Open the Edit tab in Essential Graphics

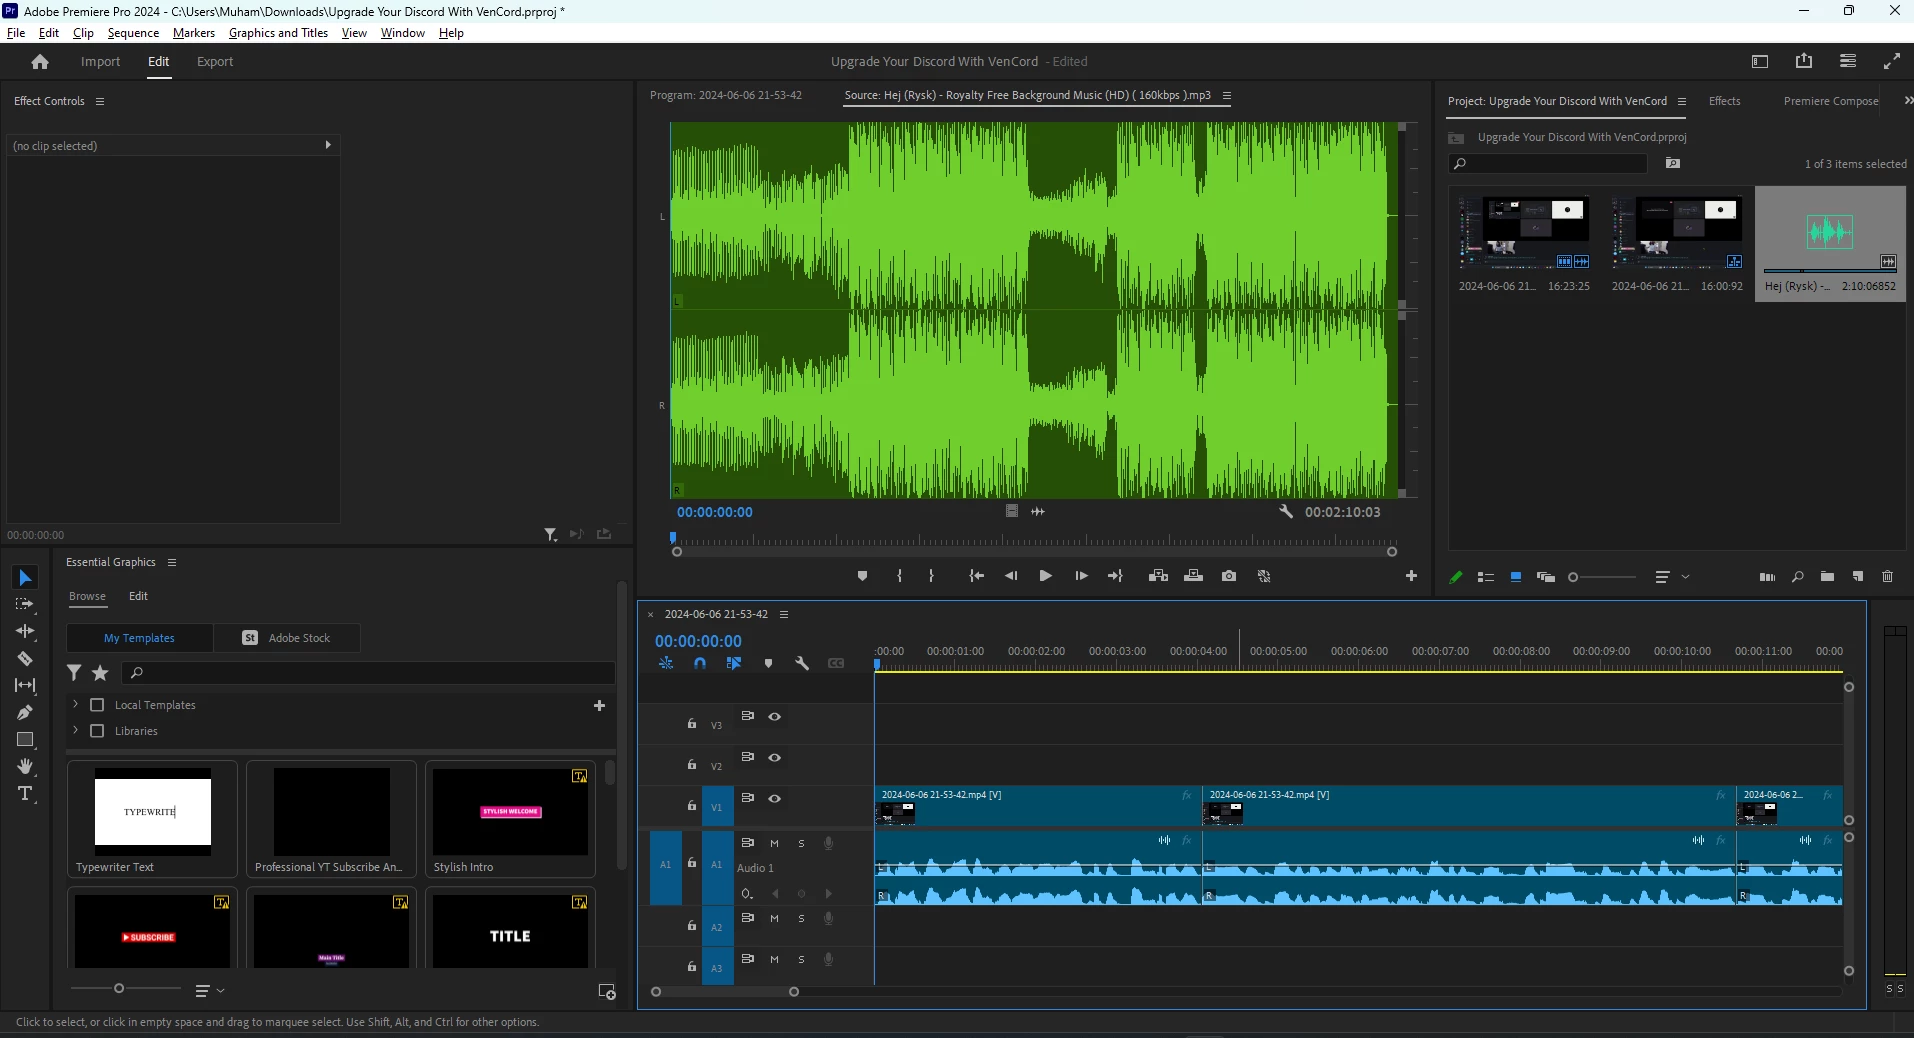pos(138,596)
